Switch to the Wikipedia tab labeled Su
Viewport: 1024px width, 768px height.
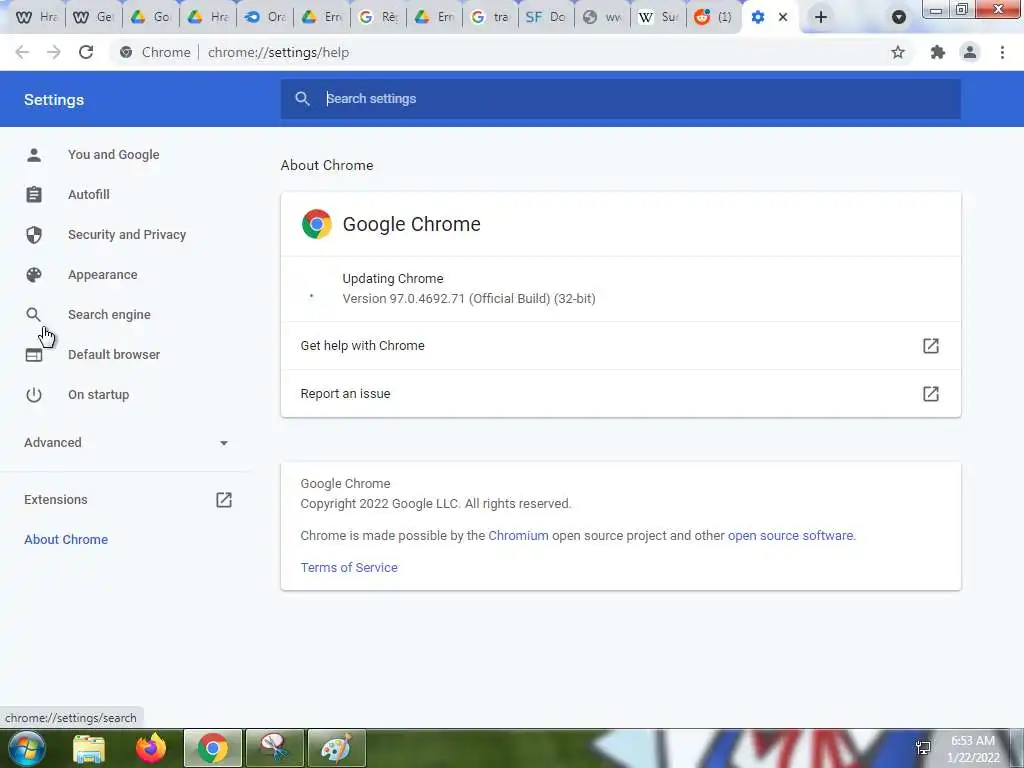658,17
